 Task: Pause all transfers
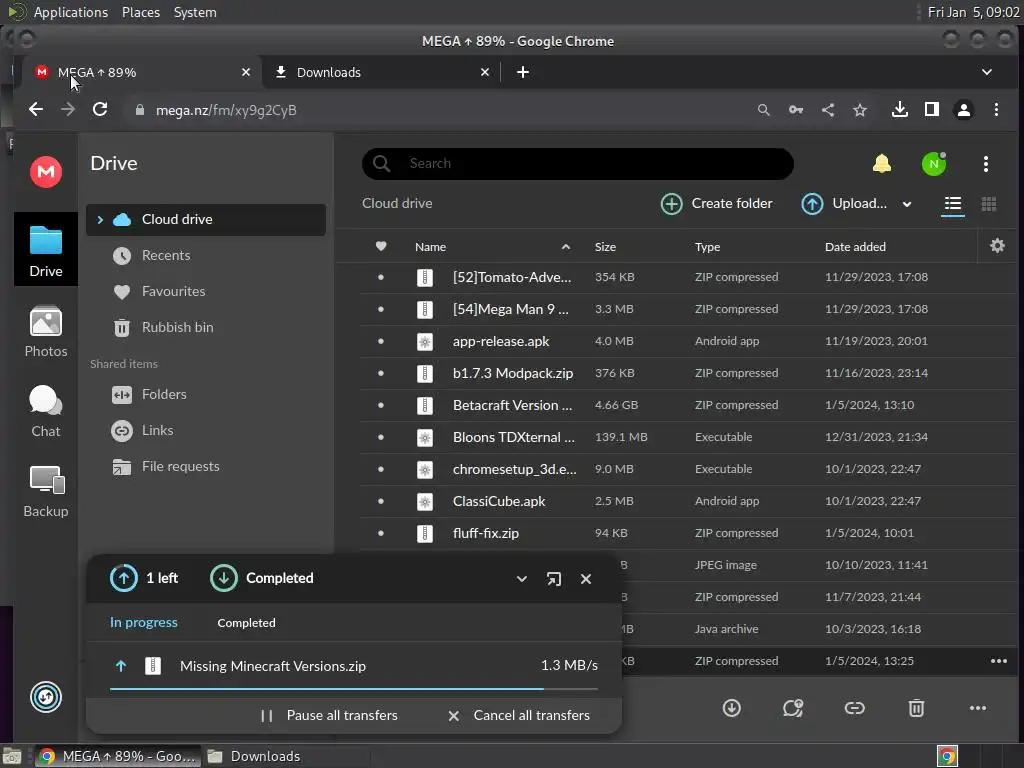[328, 715]
